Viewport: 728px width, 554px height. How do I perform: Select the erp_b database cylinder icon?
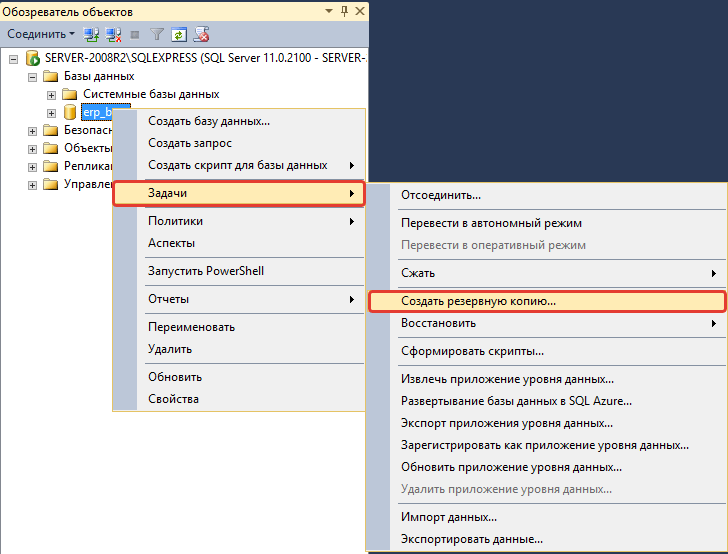[70, 112]
